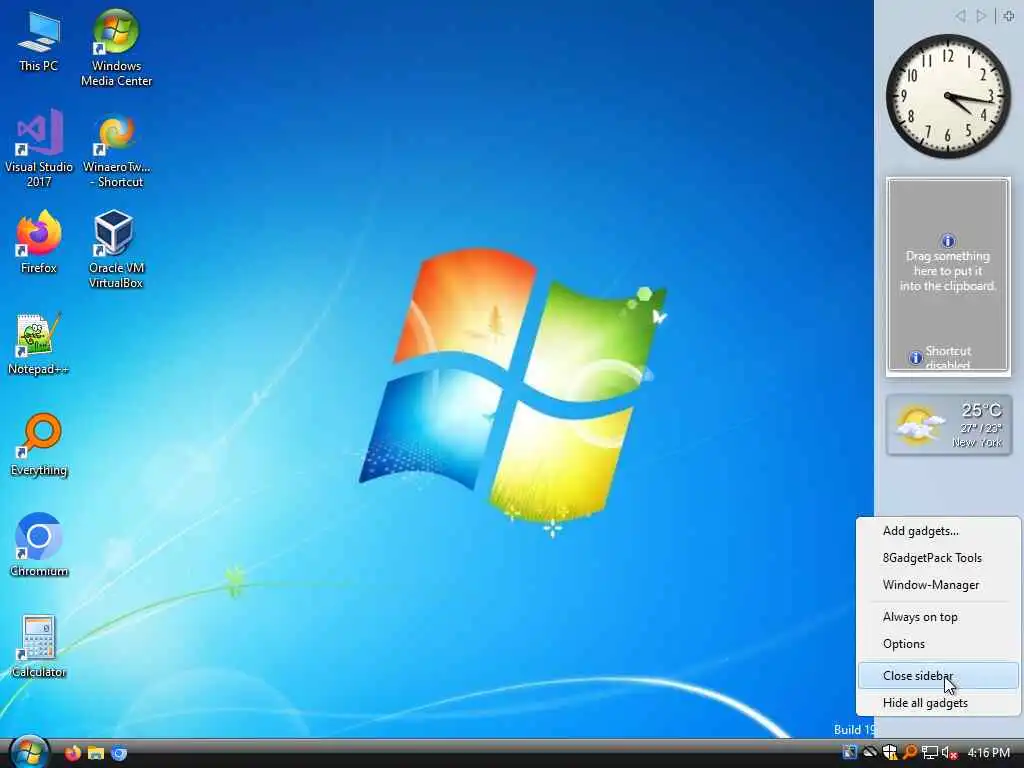Click the cloud sync tray icon

(x=870, y=752)
